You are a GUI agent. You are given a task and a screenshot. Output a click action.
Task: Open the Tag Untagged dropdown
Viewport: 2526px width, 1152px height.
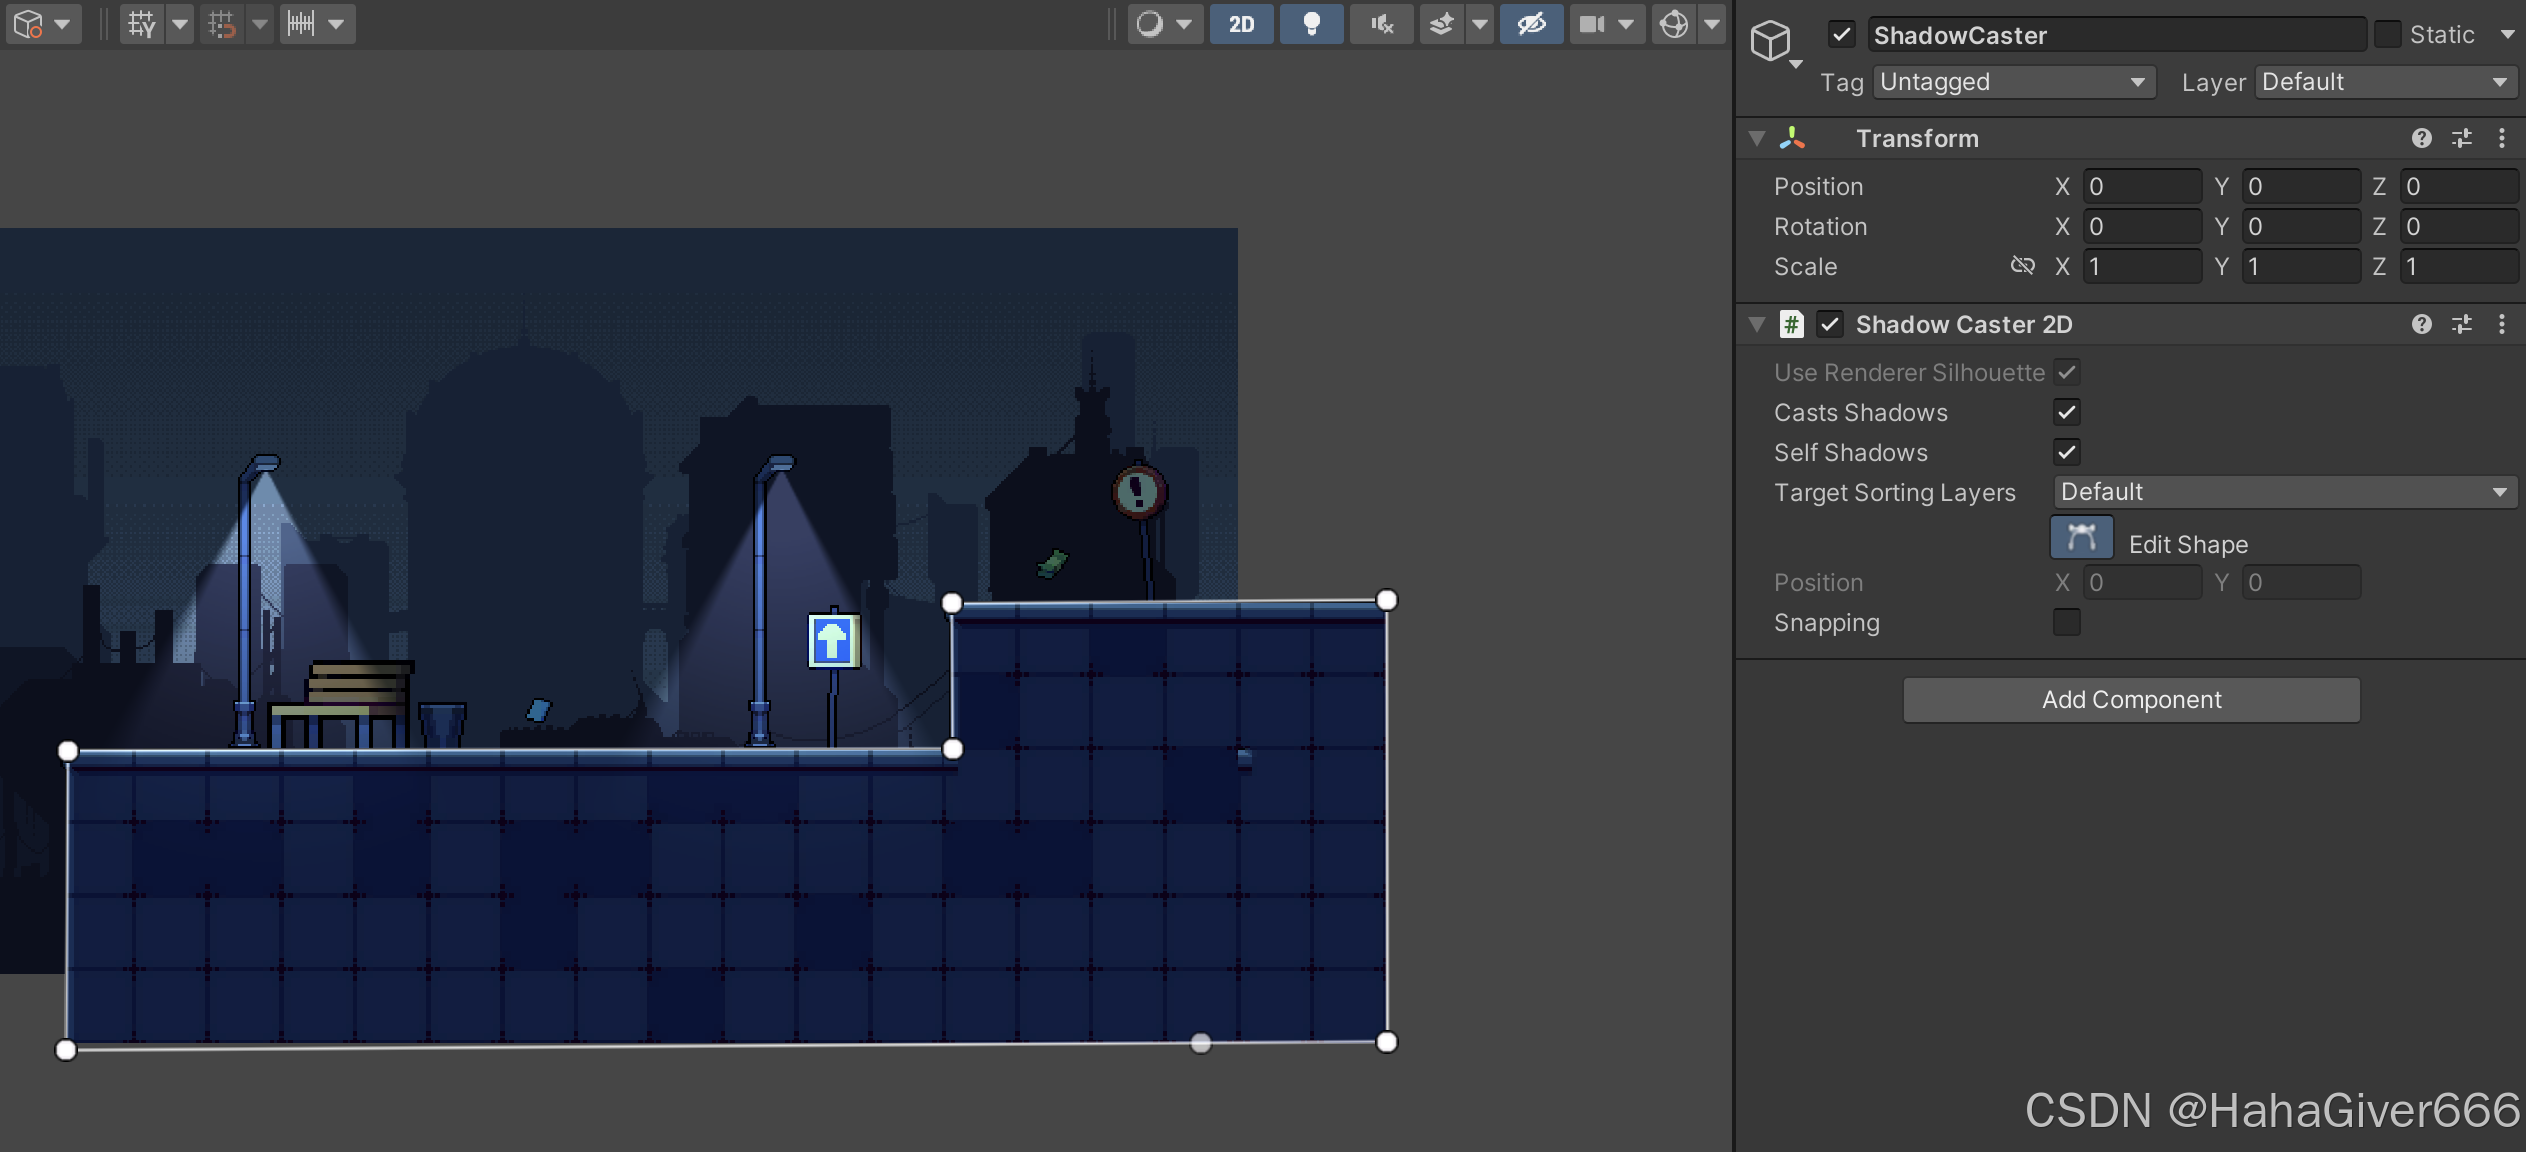(2012, 82)
